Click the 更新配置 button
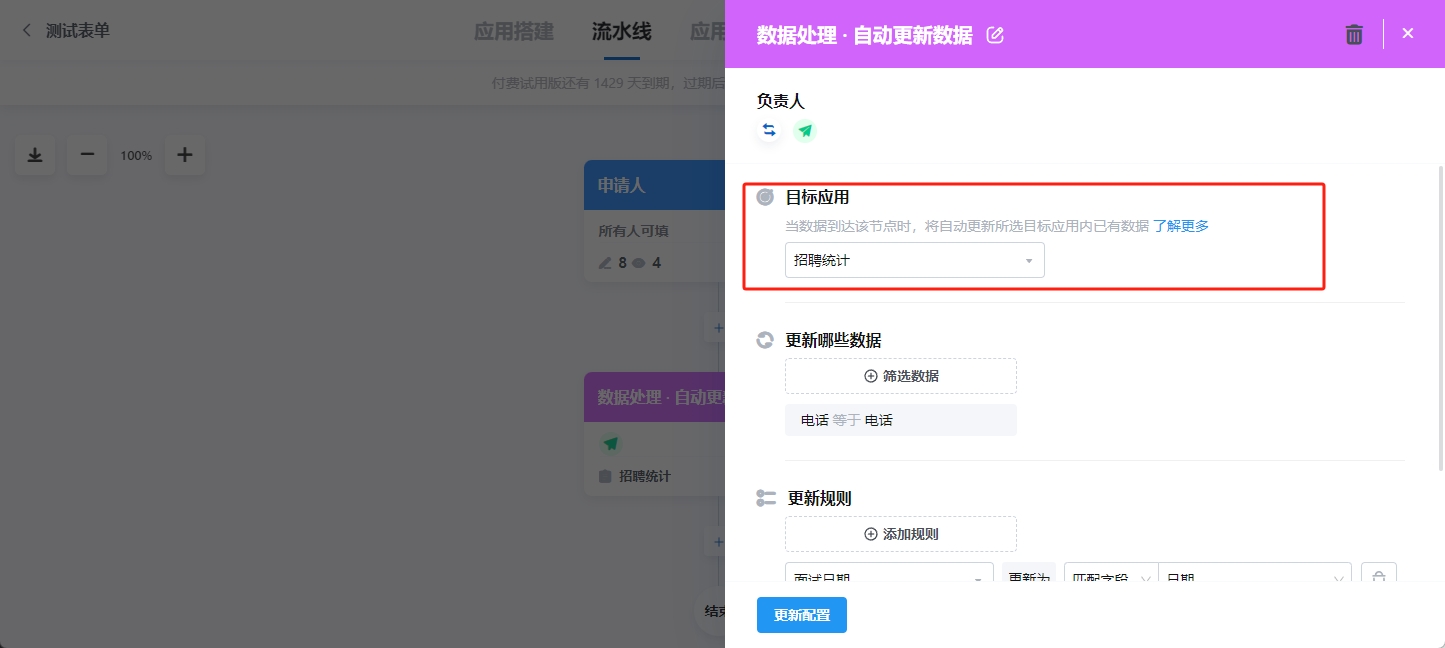 point(801,615)
